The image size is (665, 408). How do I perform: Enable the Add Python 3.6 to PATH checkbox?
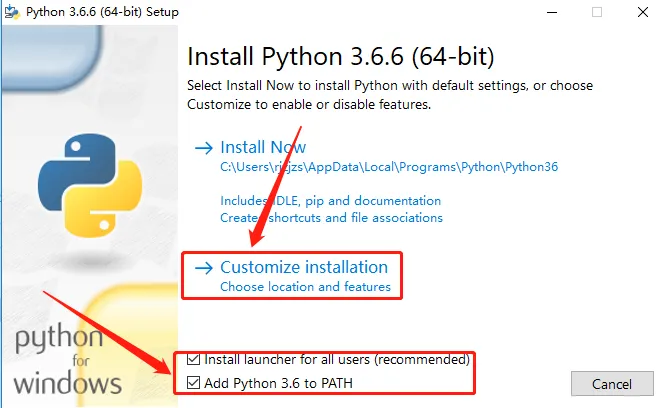tap(194, 382)
